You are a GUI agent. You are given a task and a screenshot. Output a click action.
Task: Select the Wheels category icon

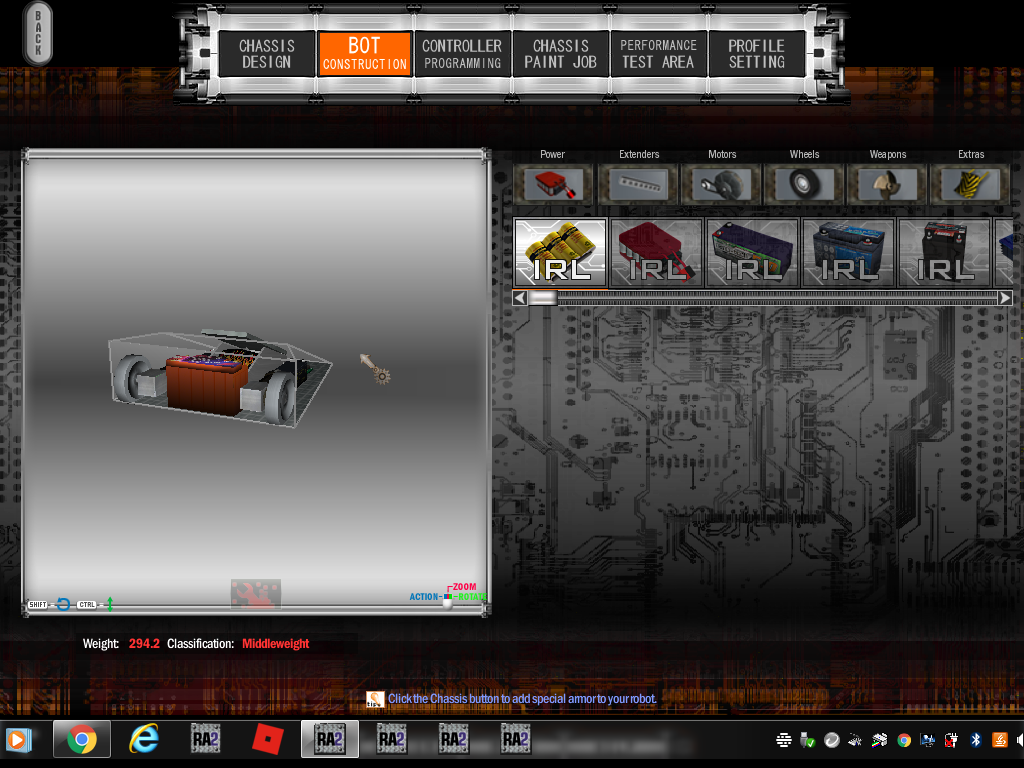point(805,184)
